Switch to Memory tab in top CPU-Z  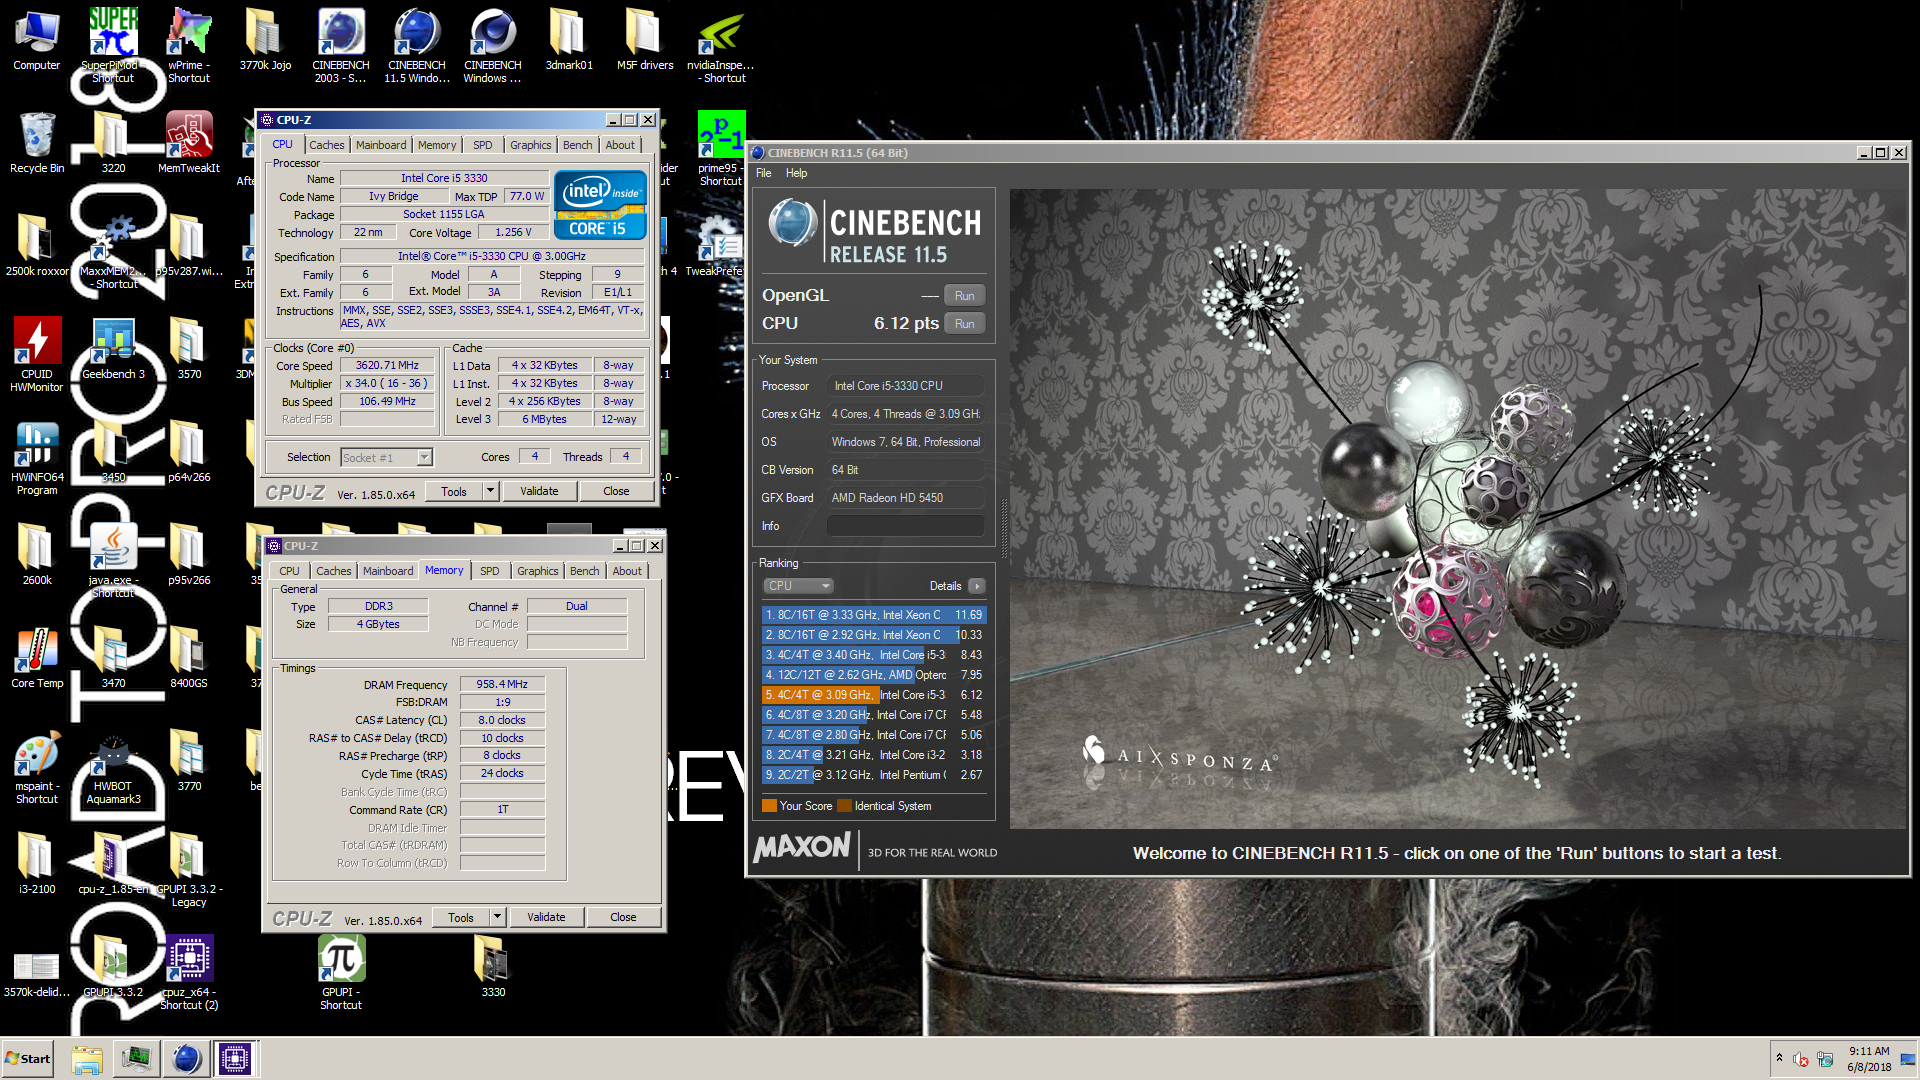437,145
